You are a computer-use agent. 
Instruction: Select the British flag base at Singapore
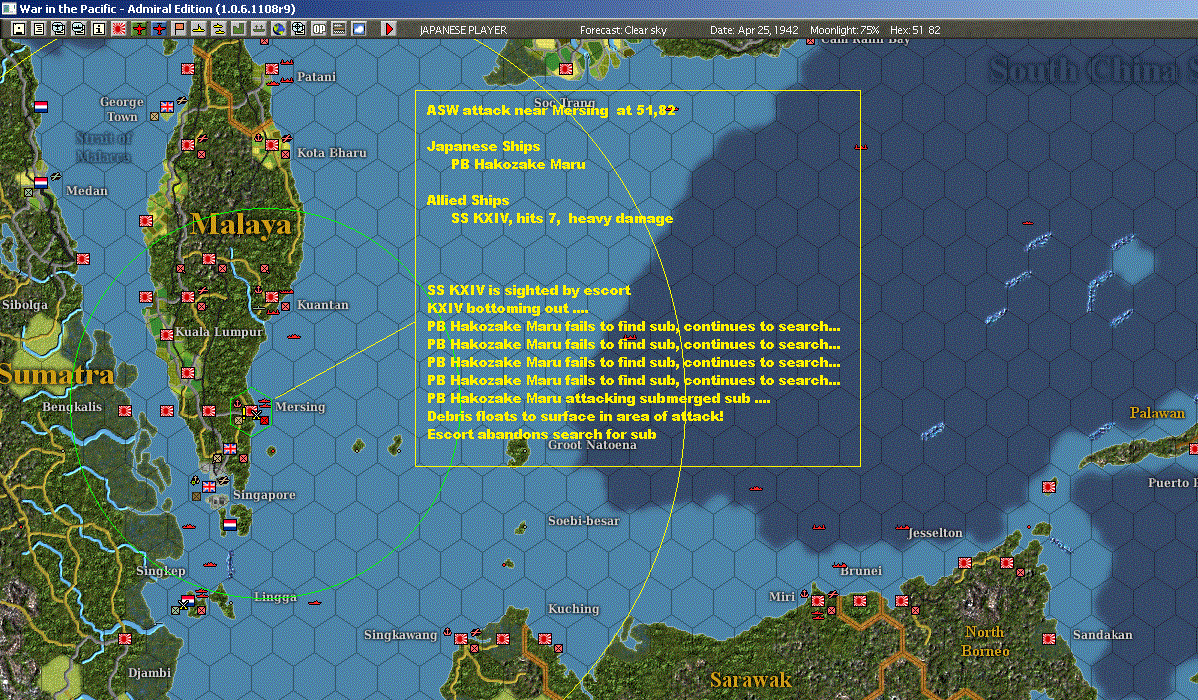[x=209, y=487]
